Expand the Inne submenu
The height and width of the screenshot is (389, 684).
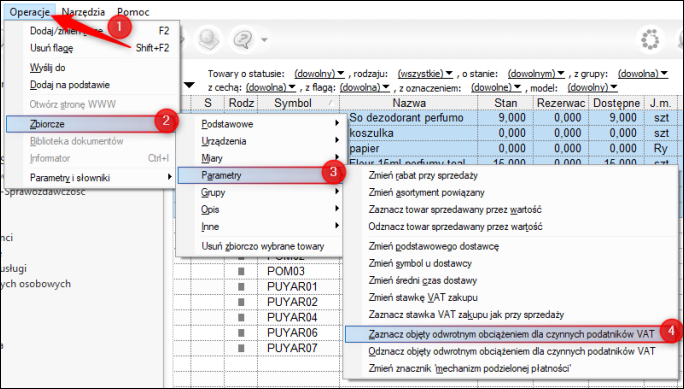coord(260,227)
